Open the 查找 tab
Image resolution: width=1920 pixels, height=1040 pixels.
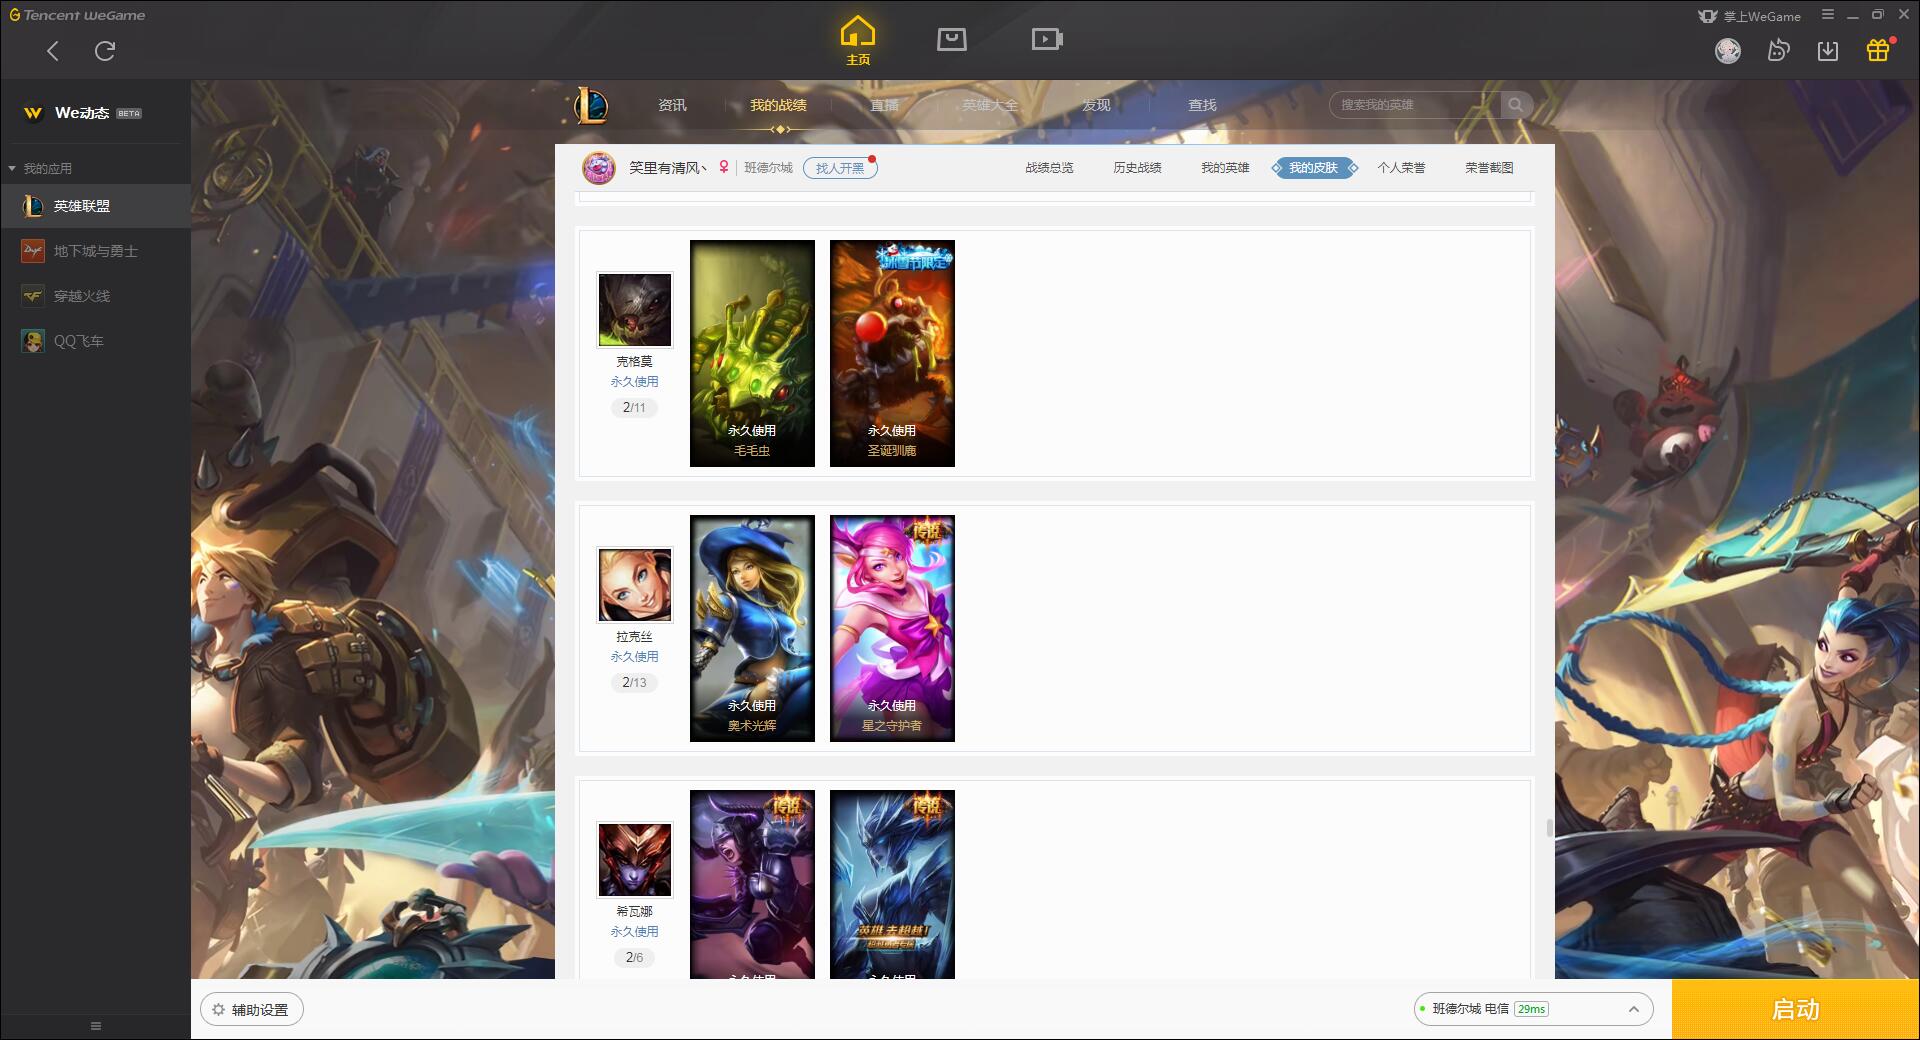1202,105
